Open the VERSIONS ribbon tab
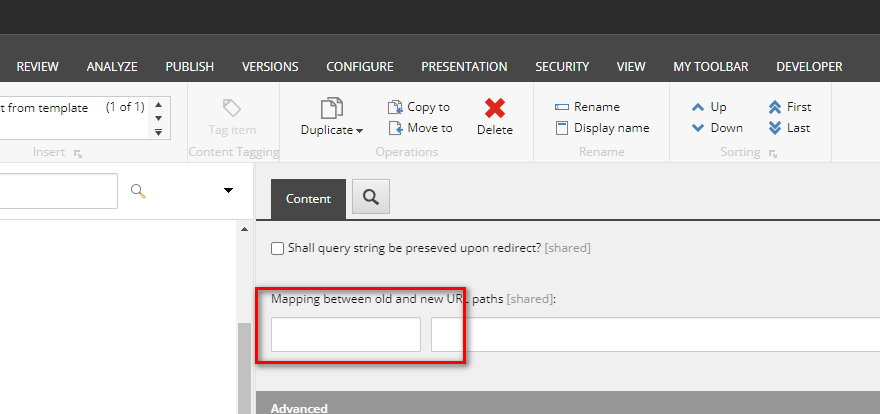 270,67
